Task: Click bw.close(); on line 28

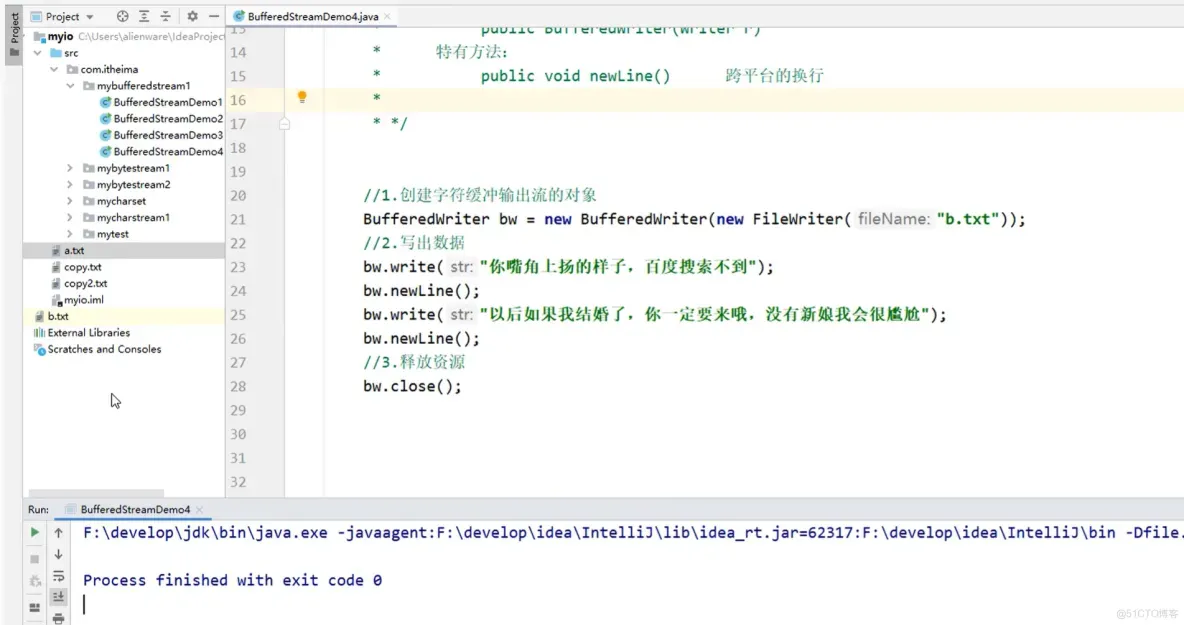Action: (412, 386)
